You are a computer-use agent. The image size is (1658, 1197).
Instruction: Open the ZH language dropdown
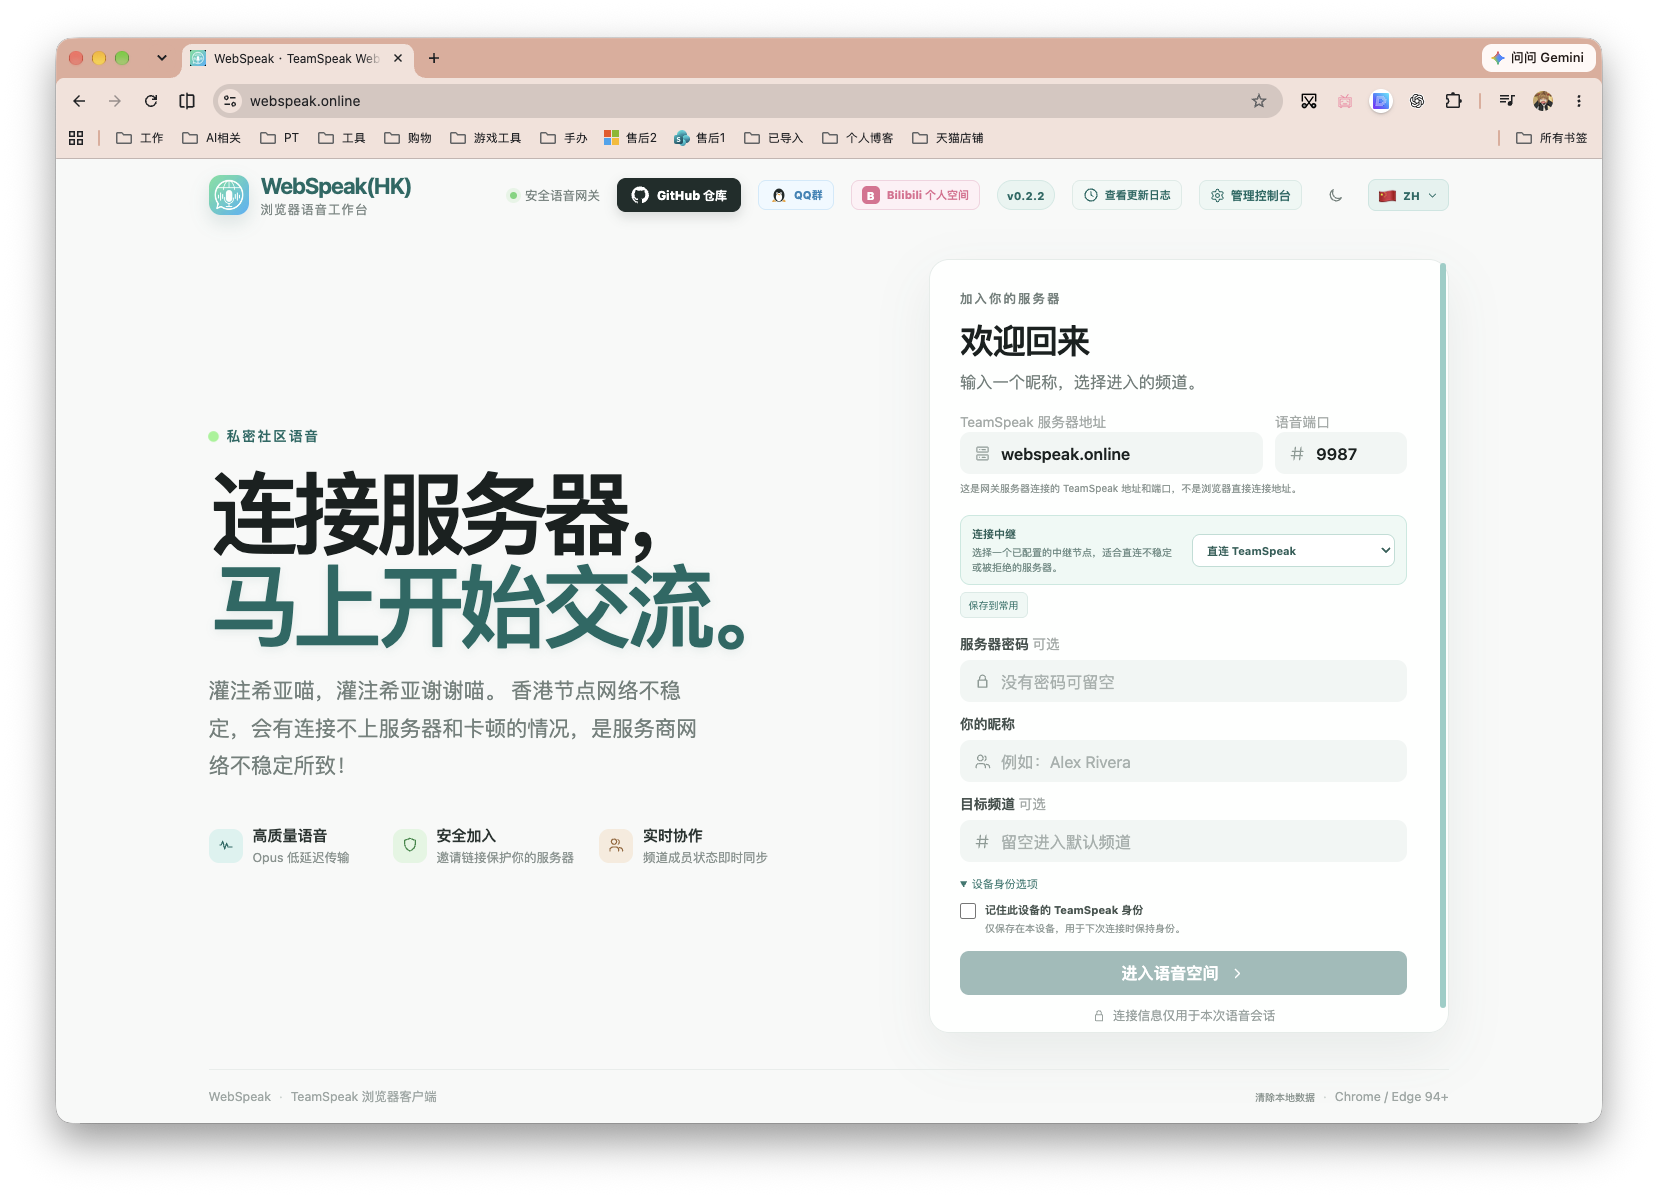tap(1408, 195)
